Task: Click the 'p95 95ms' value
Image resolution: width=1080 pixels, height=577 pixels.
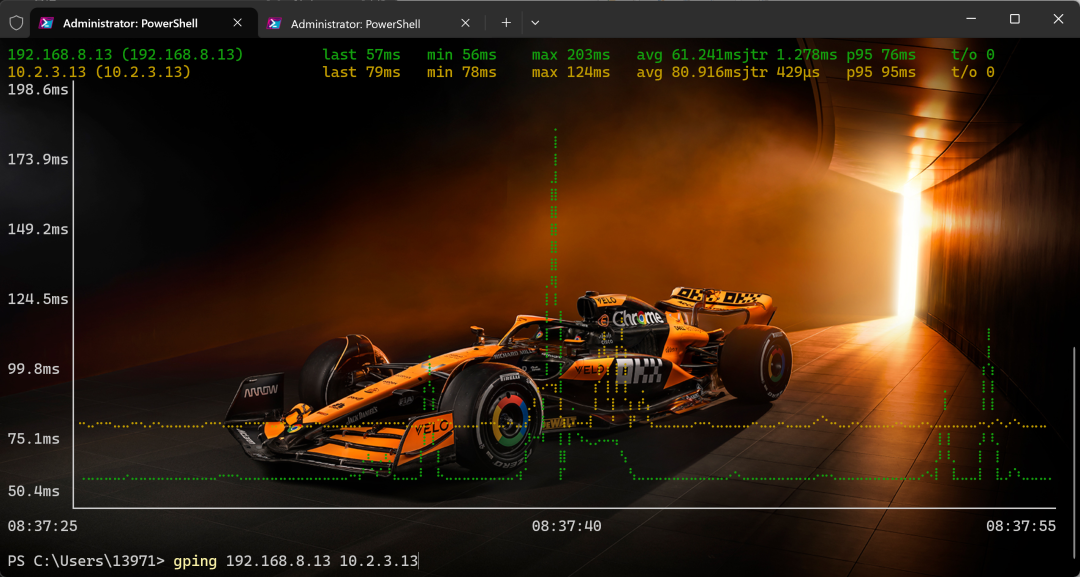Action: pyautogui.click(x=881, y=72)
